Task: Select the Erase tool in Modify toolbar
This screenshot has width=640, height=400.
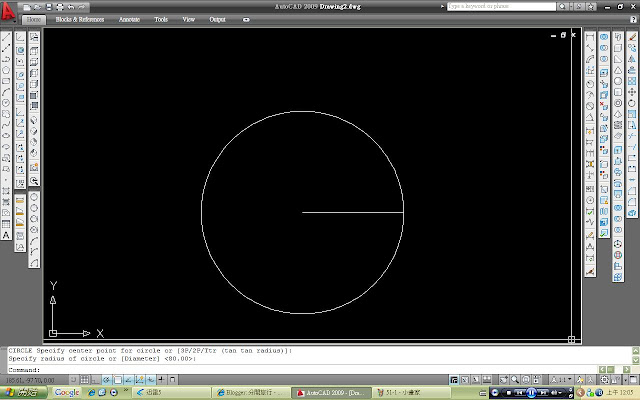Action: (632, 37)
